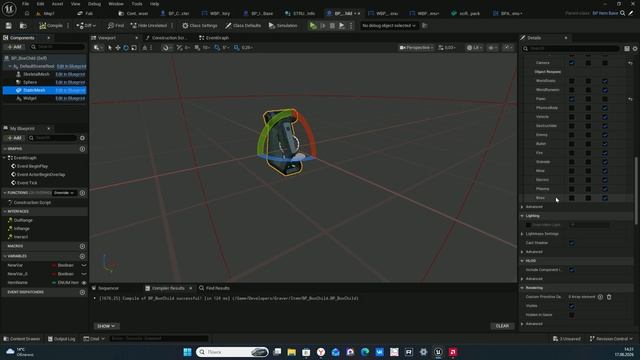
Task: Open the functions Override dropdown
Action: [x=64, y=193]
